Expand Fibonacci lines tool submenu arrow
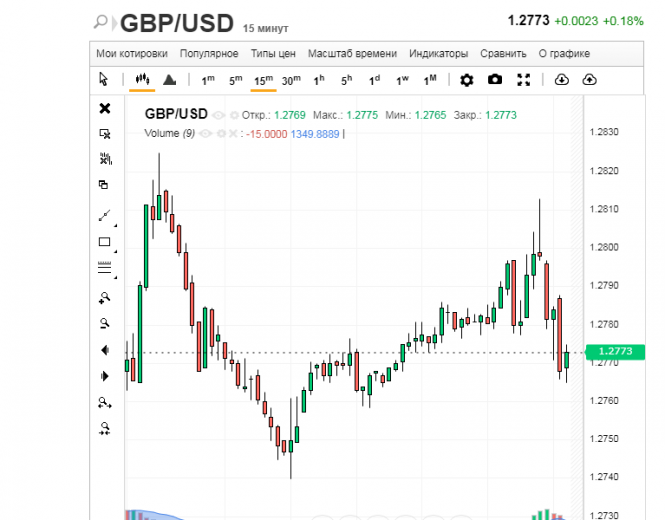This screenshot has height=520, width=665. (115, 277)
